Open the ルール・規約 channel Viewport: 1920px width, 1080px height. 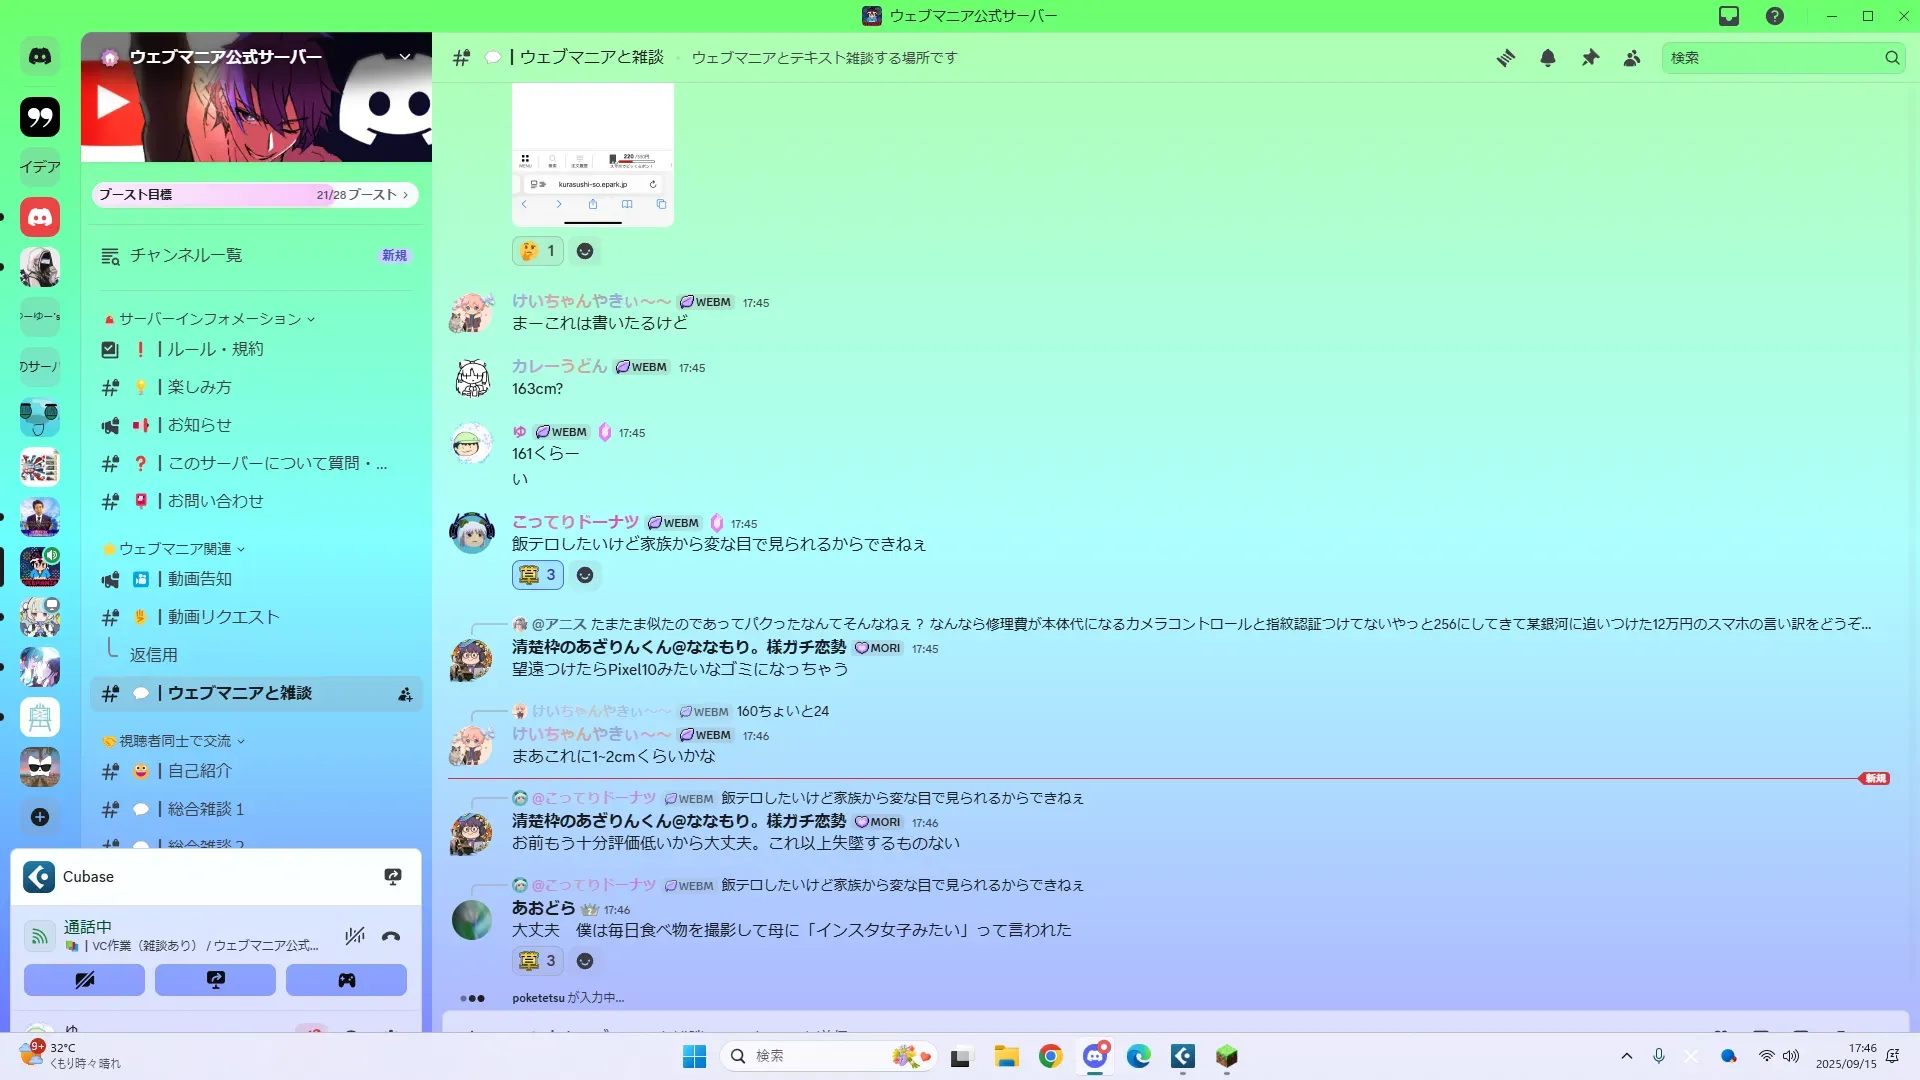tap(215, 349)
